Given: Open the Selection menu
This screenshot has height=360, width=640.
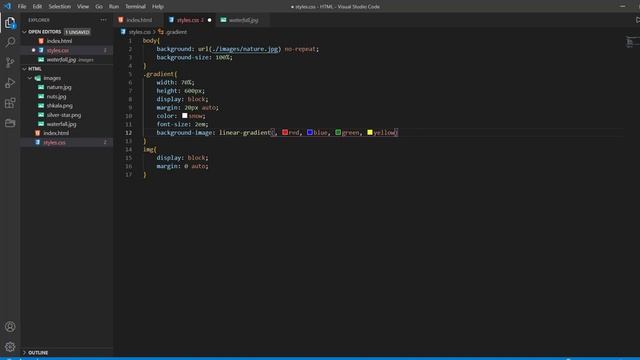Looking at the screenshot, I should (60, 7).
